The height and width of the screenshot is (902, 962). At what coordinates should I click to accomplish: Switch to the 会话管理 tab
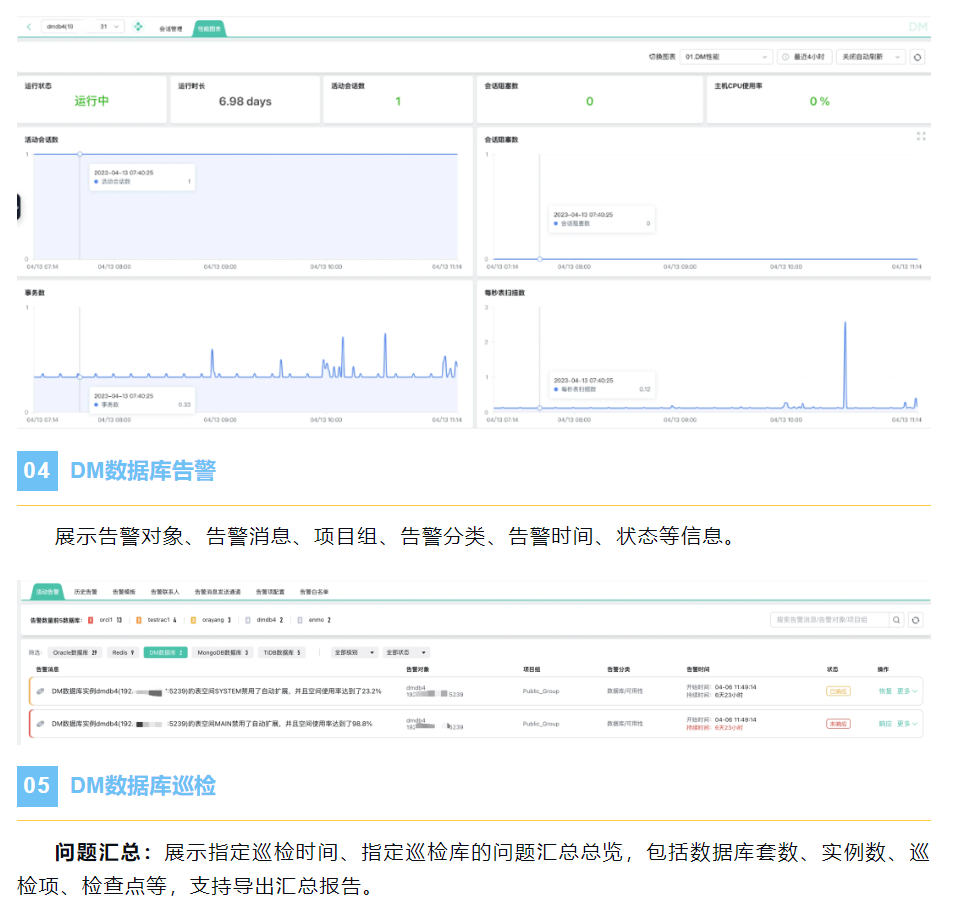170,29
